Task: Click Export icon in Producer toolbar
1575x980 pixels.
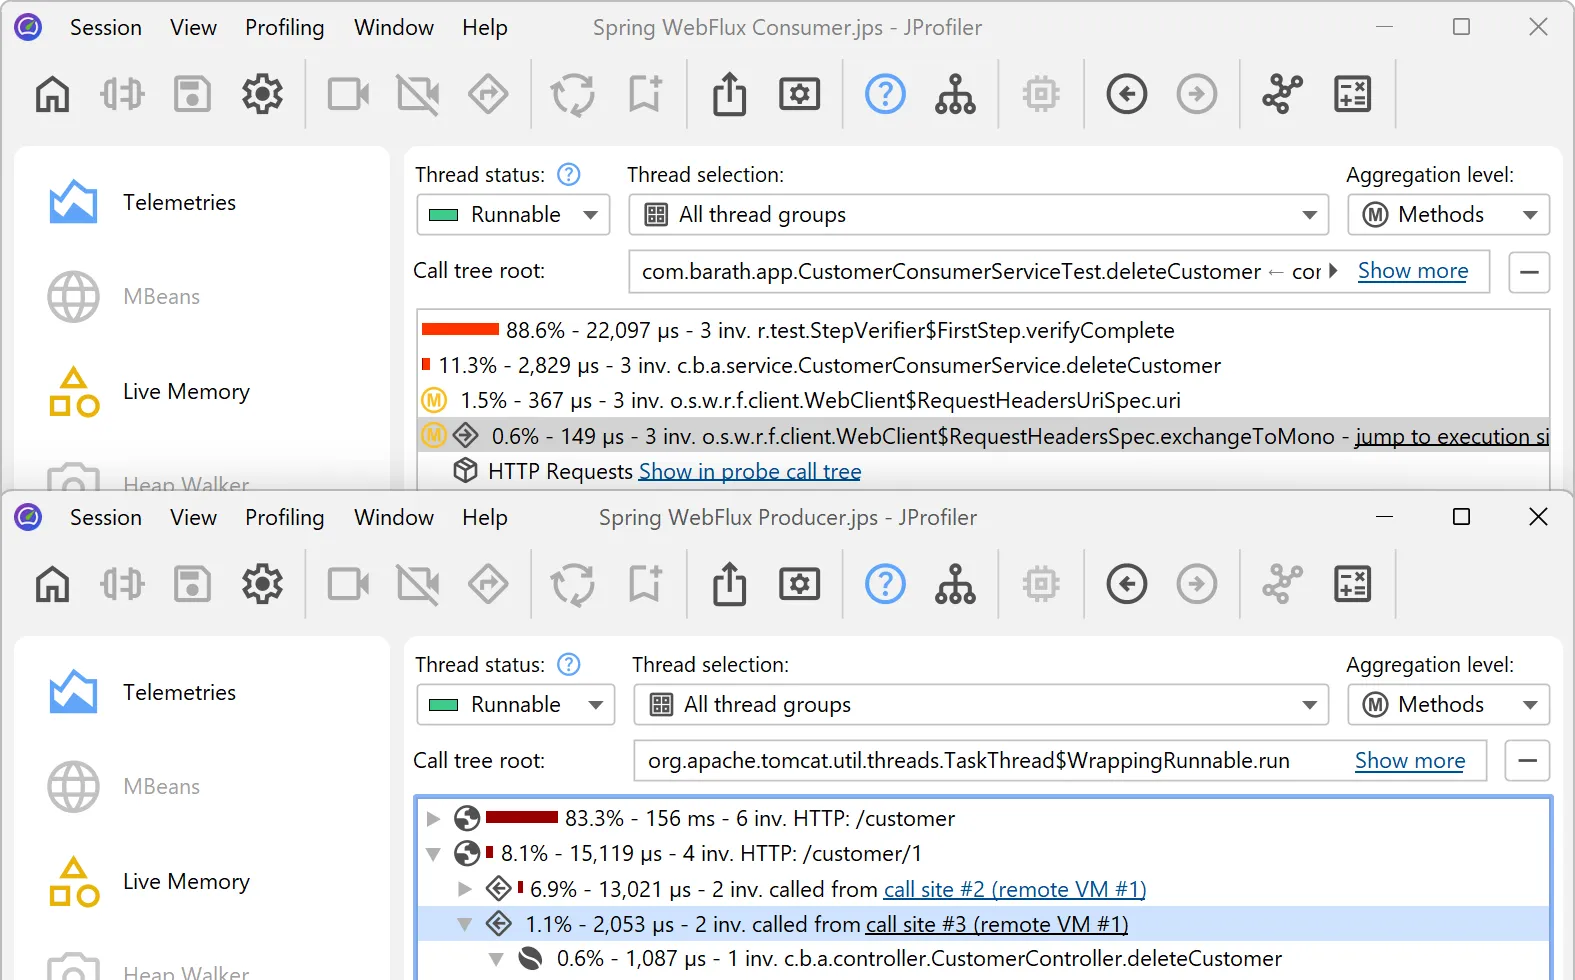Action: [730, 585]
